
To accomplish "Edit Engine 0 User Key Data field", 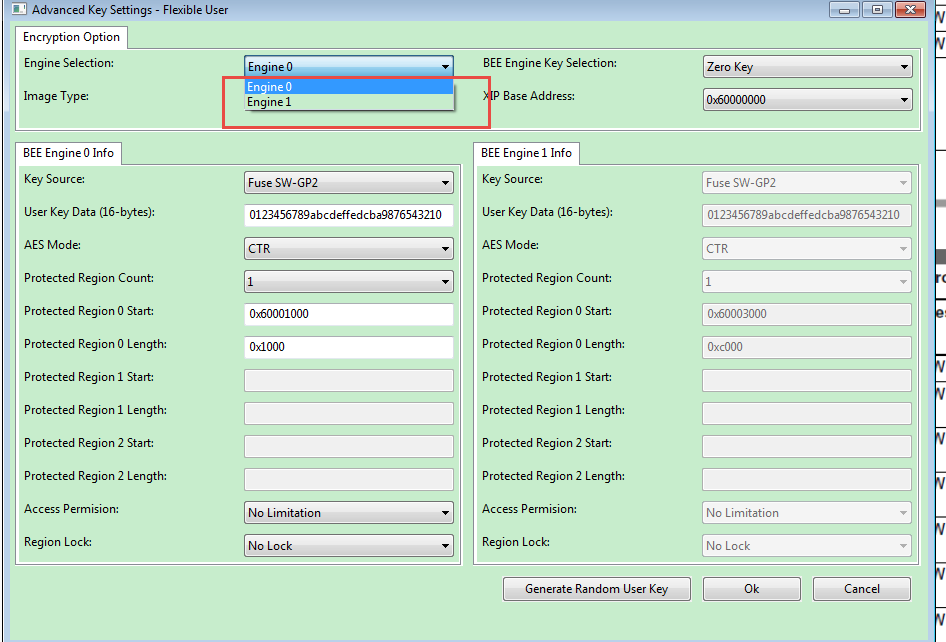I will [x=349, y=215].
